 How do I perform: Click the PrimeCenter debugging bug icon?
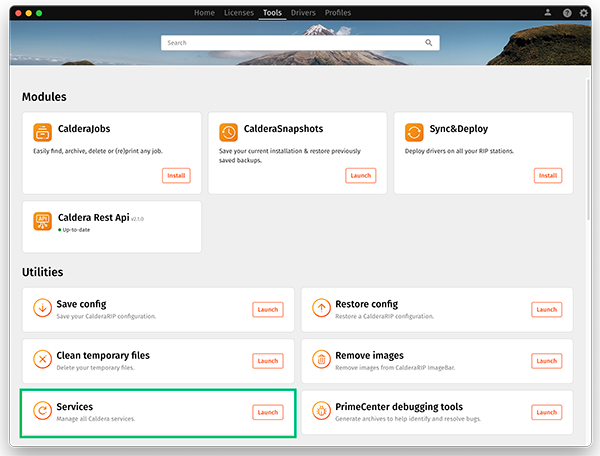(321, 410)
